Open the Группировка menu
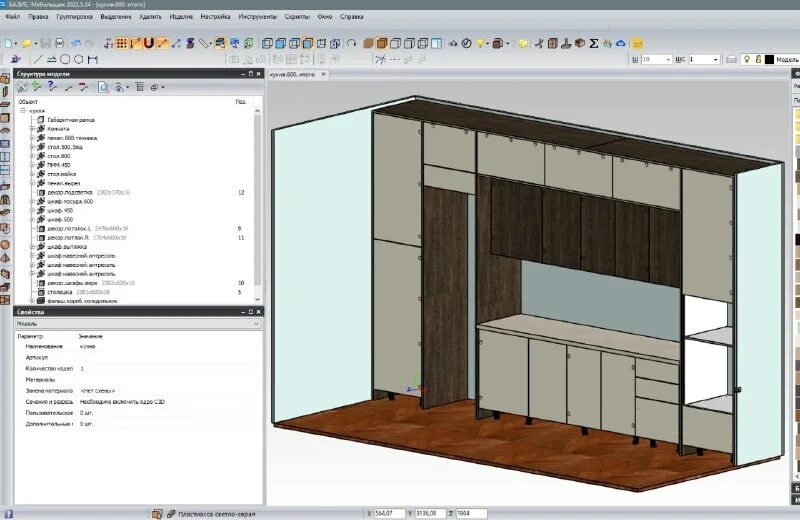This screenshot has width=800, height=520. [74, 17]
